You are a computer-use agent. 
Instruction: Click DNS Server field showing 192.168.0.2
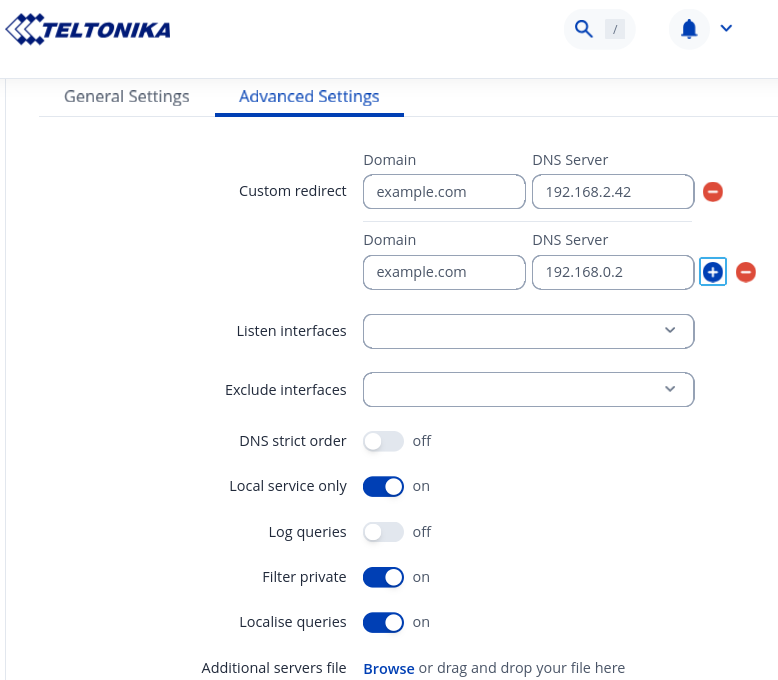[x=613, y=272]
